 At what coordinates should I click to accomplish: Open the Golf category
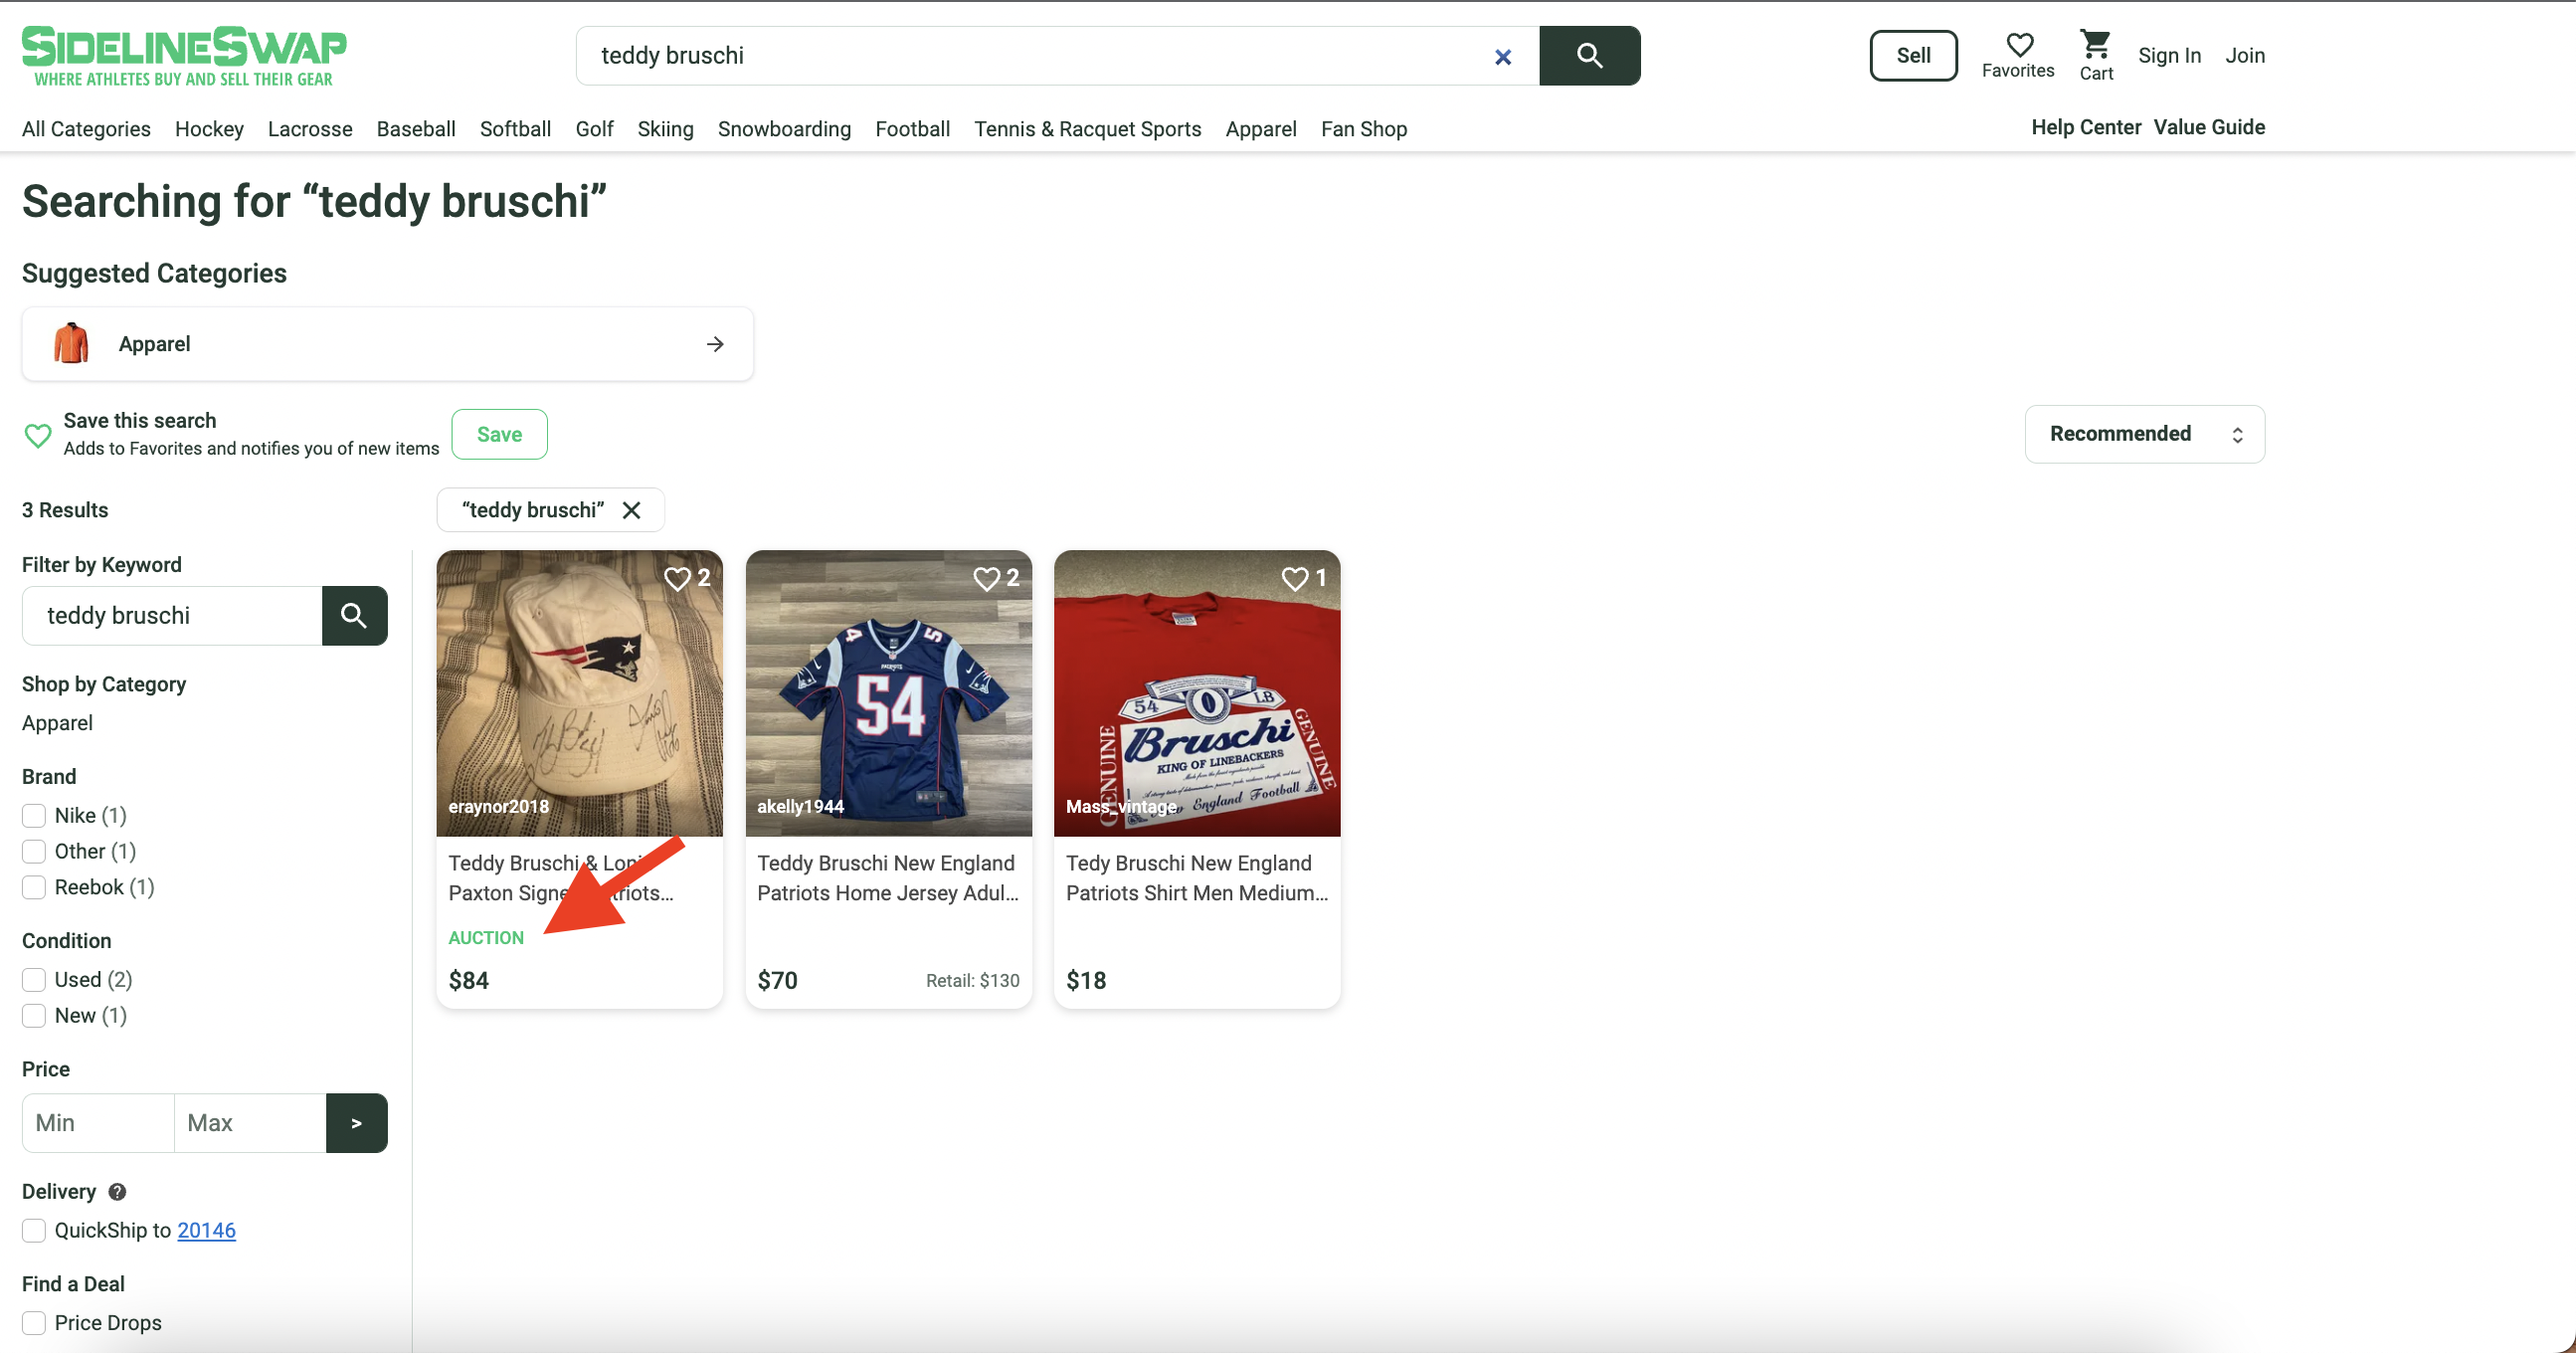pyautogui.click(x=594, y=129)
